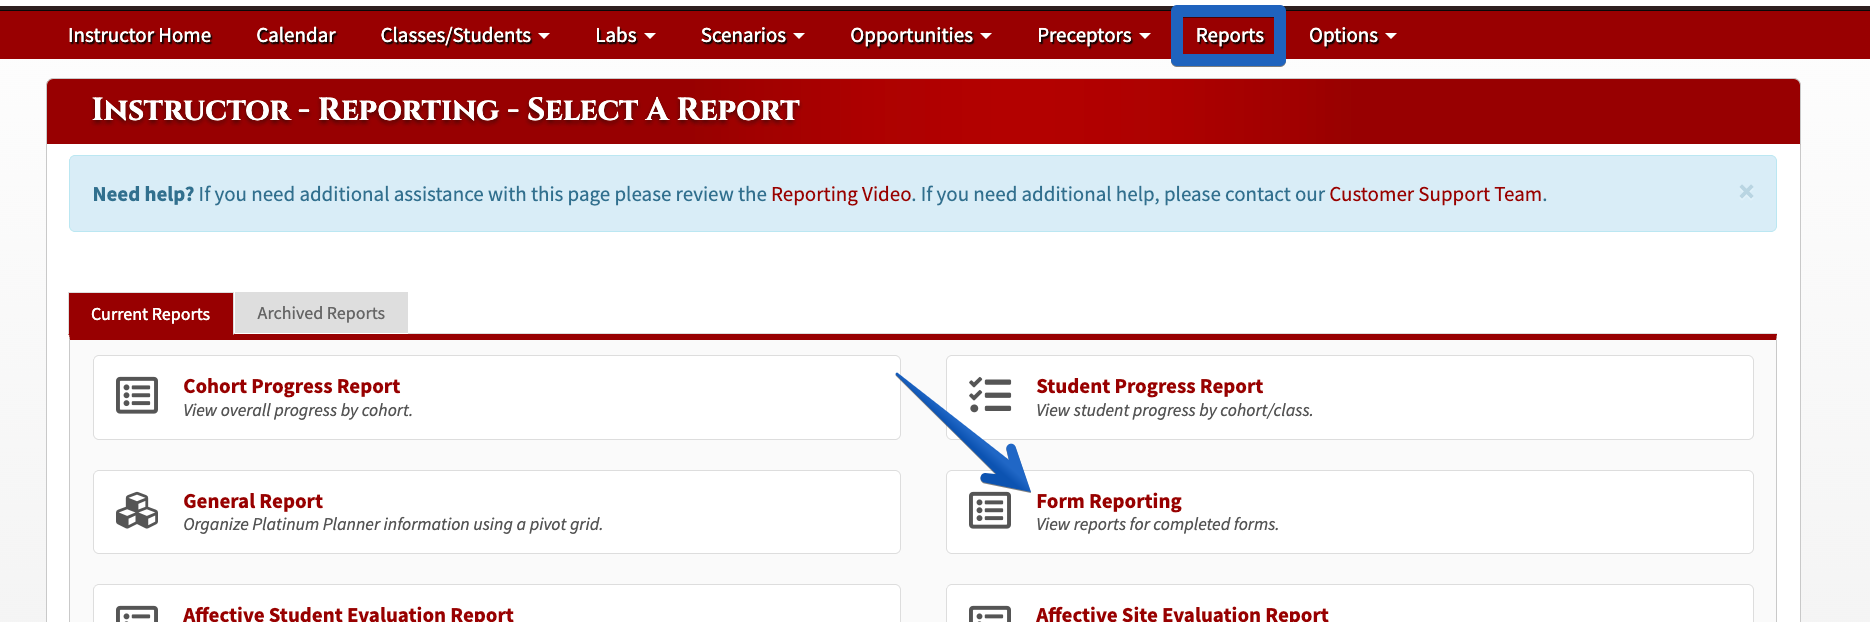Dismiss the Need help banner
This screenshot has height=622, width=1870.
[x=1746, y=191]
